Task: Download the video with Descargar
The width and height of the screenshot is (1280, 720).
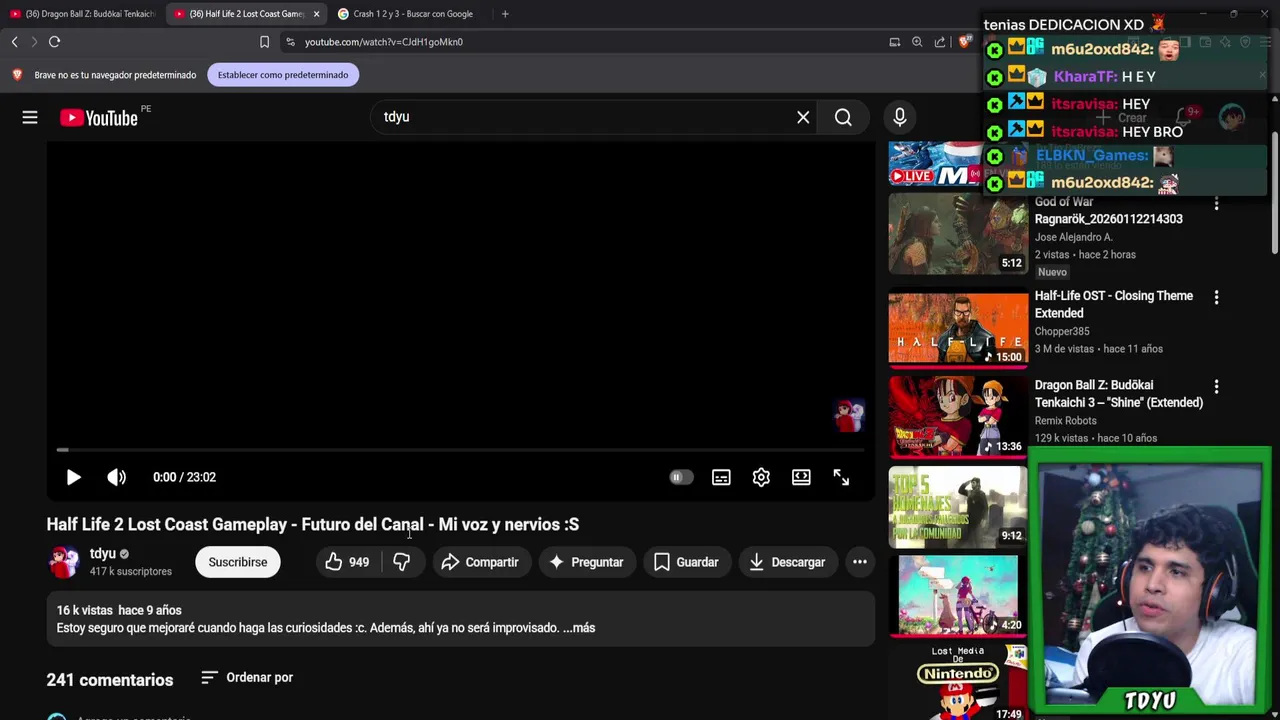Action: coord(787,562)
